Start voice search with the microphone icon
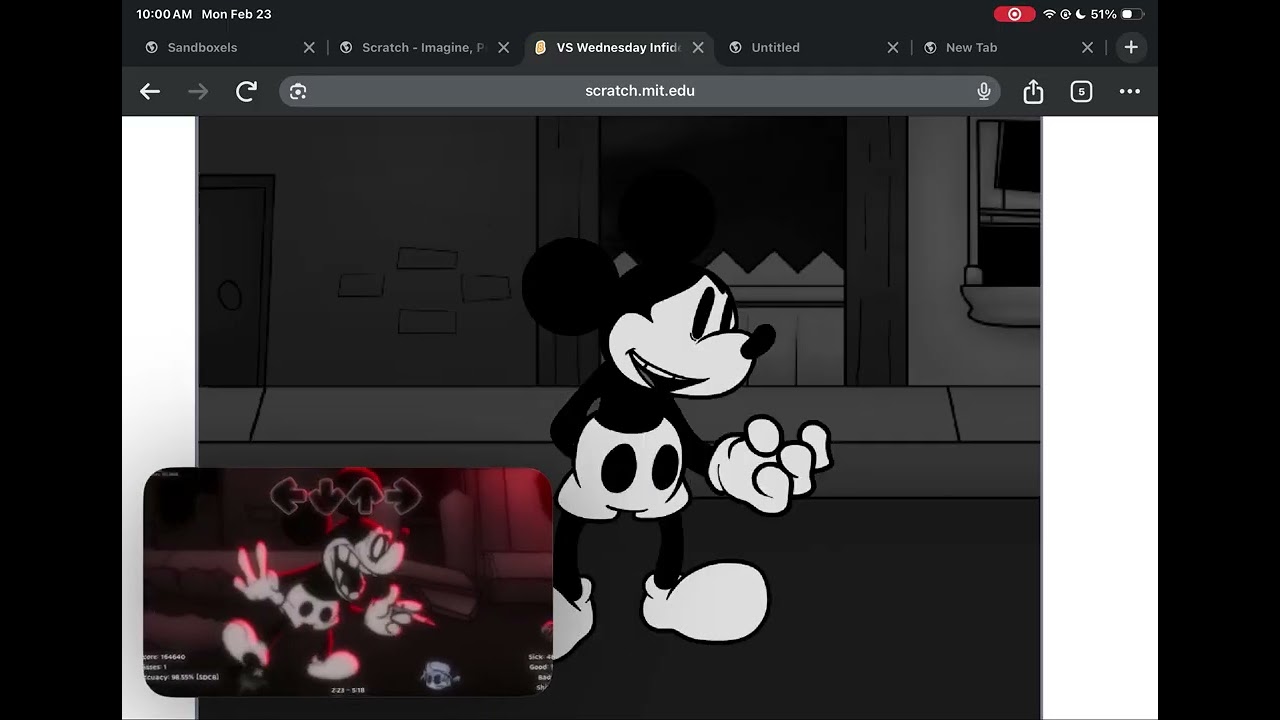Screen dimensions: 1280x720 (x=984, y=92)
